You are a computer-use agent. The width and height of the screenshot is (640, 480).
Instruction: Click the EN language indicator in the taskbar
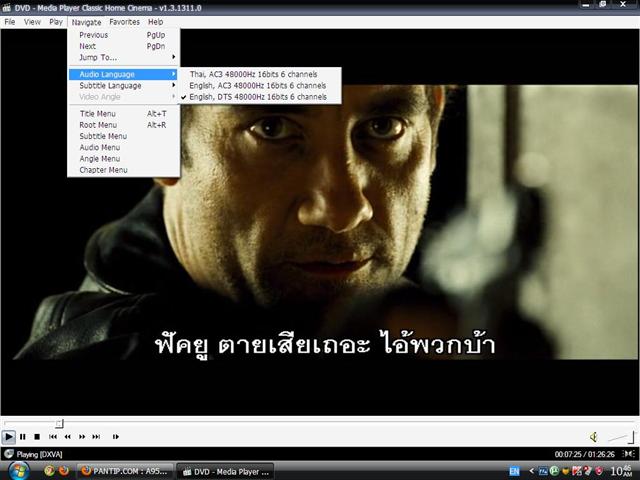514,471
